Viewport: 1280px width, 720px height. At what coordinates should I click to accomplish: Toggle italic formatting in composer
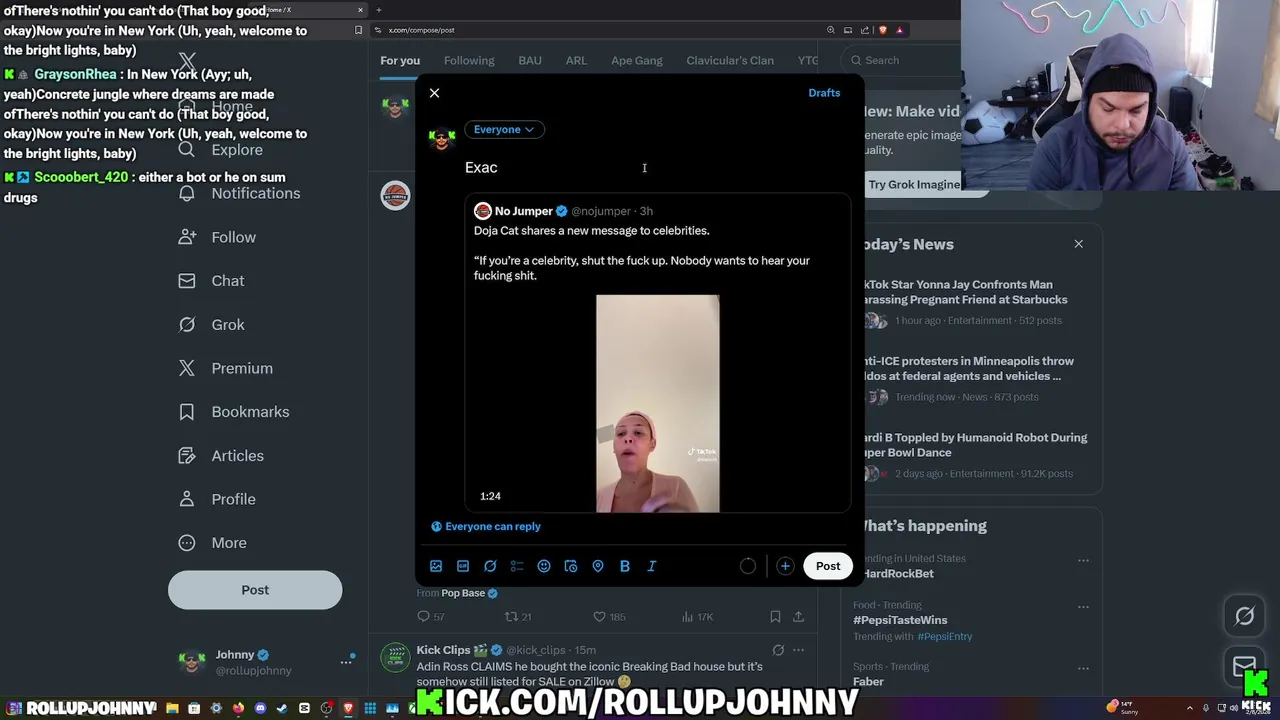(x=652, y=566)
